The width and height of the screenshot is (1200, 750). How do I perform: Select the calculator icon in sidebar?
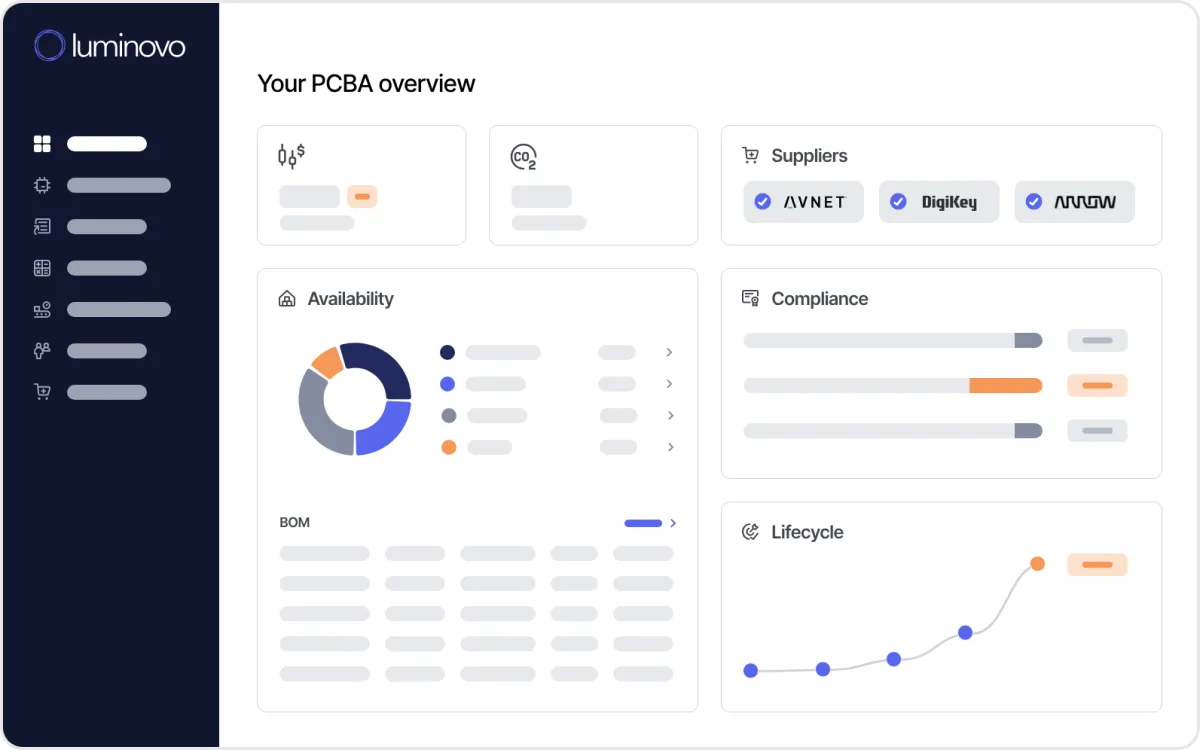42,268
